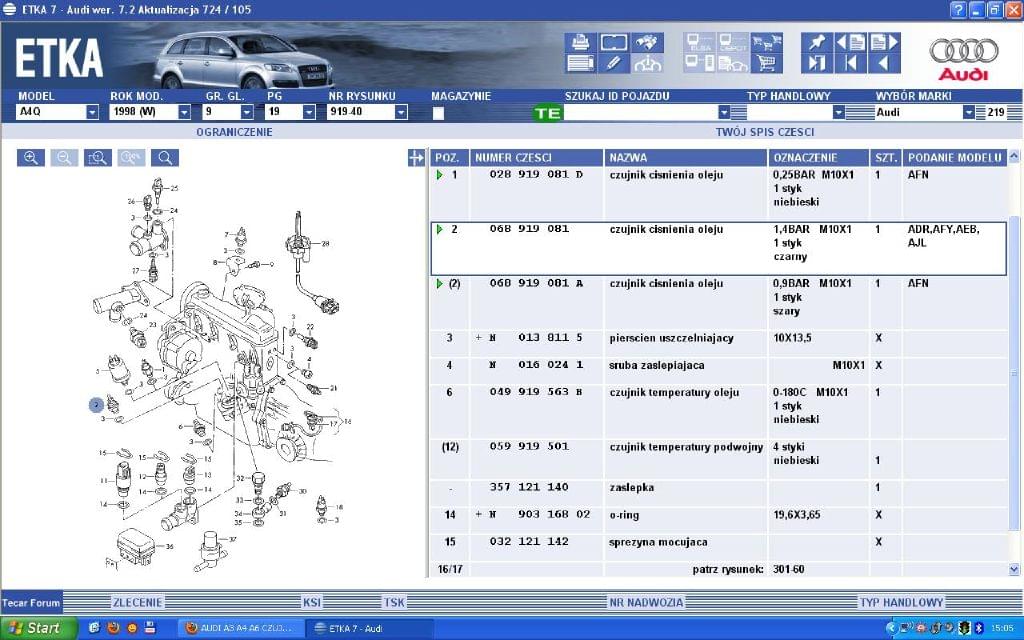
Task: Select the sruba zaslepiajaca row name
Action: (x=656, y=366)
